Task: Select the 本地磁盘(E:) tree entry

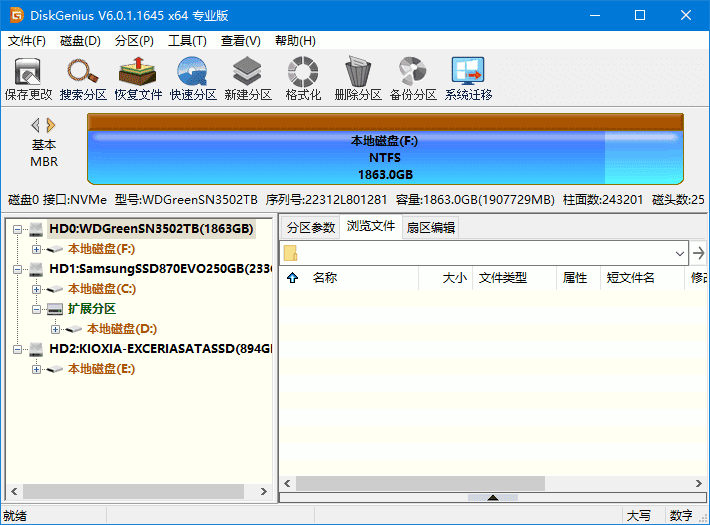Action: click(101, 369)
